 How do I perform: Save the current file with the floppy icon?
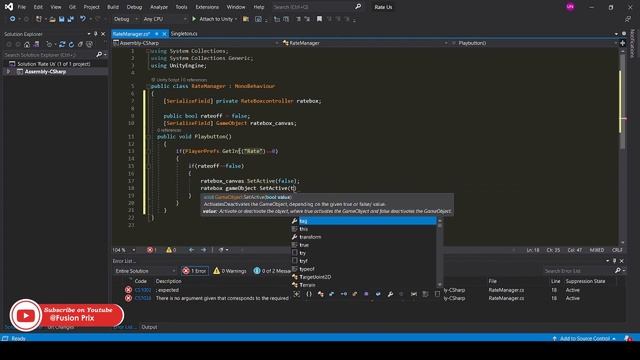pos(62,19)
